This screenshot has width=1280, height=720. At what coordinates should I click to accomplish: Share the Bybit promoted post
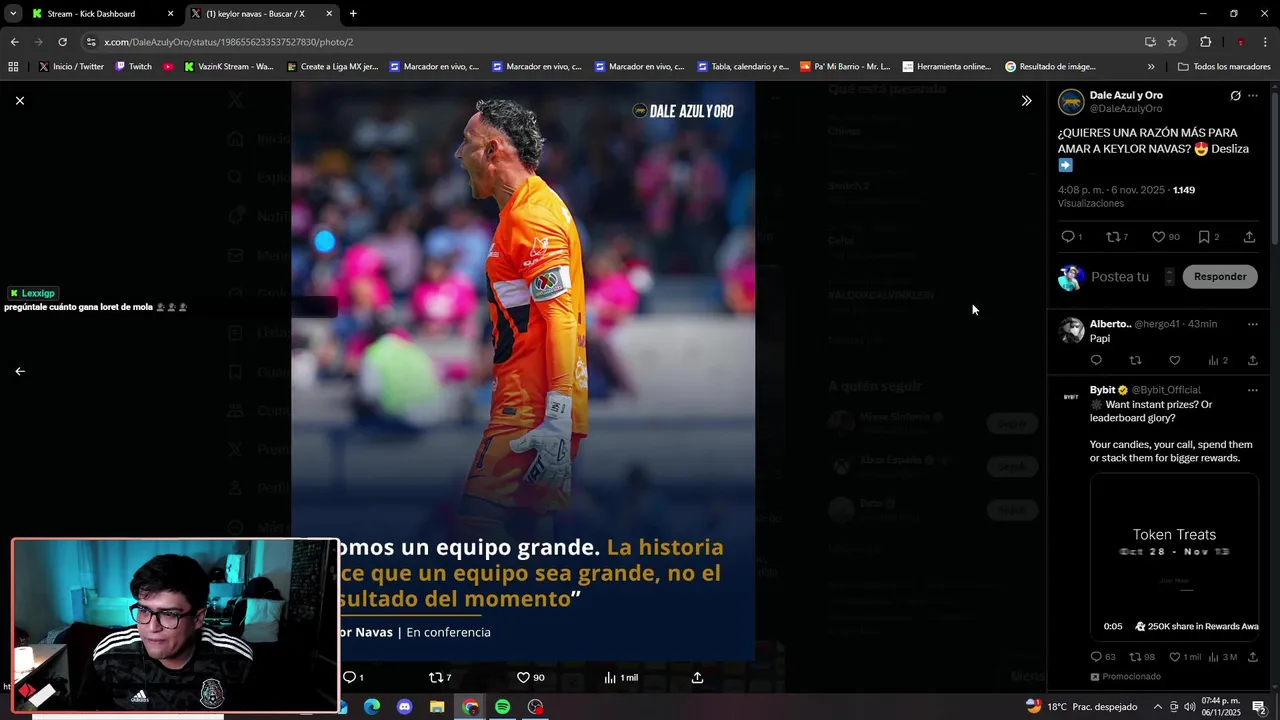[1252, 657]
